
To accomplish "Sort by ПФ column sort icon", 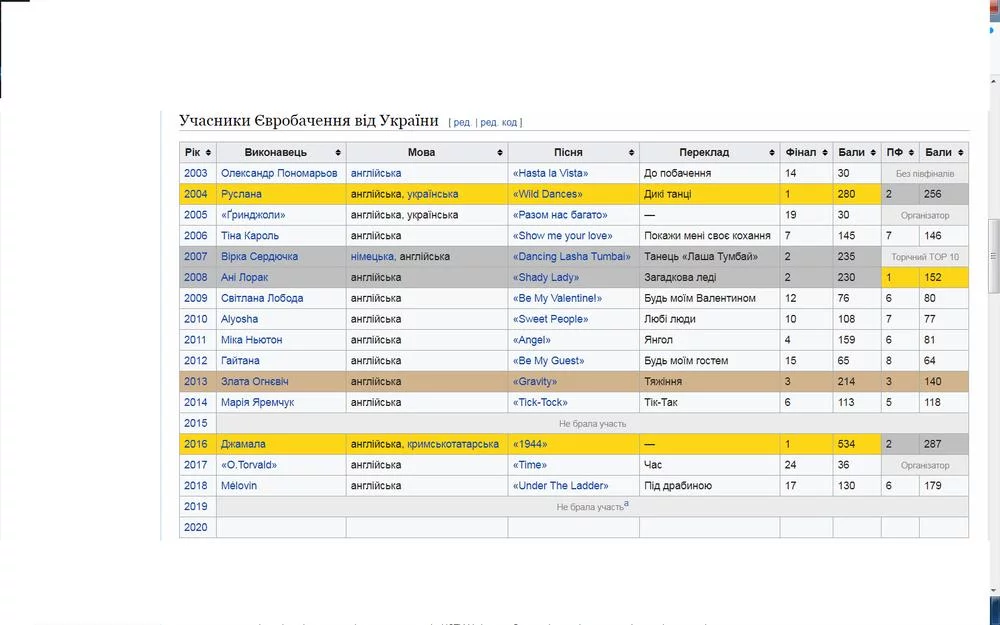I will tap(910, 153).
